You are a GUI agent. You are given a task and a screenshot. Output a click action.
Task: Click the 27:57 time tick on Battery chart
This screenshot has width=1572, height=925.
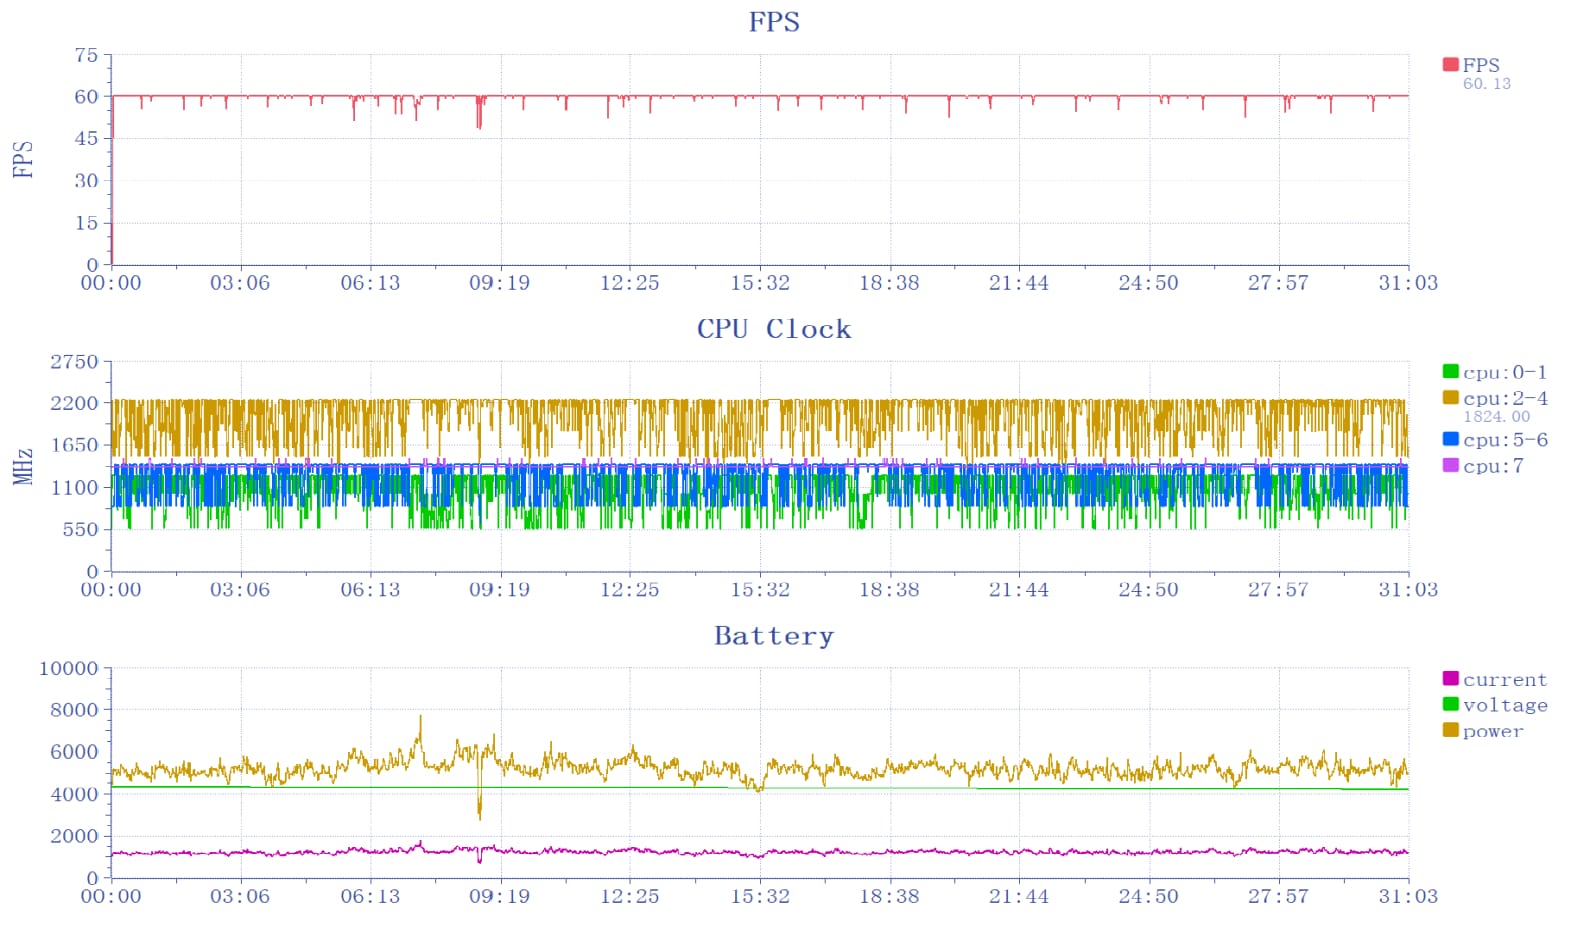(x=1277, y=896)
